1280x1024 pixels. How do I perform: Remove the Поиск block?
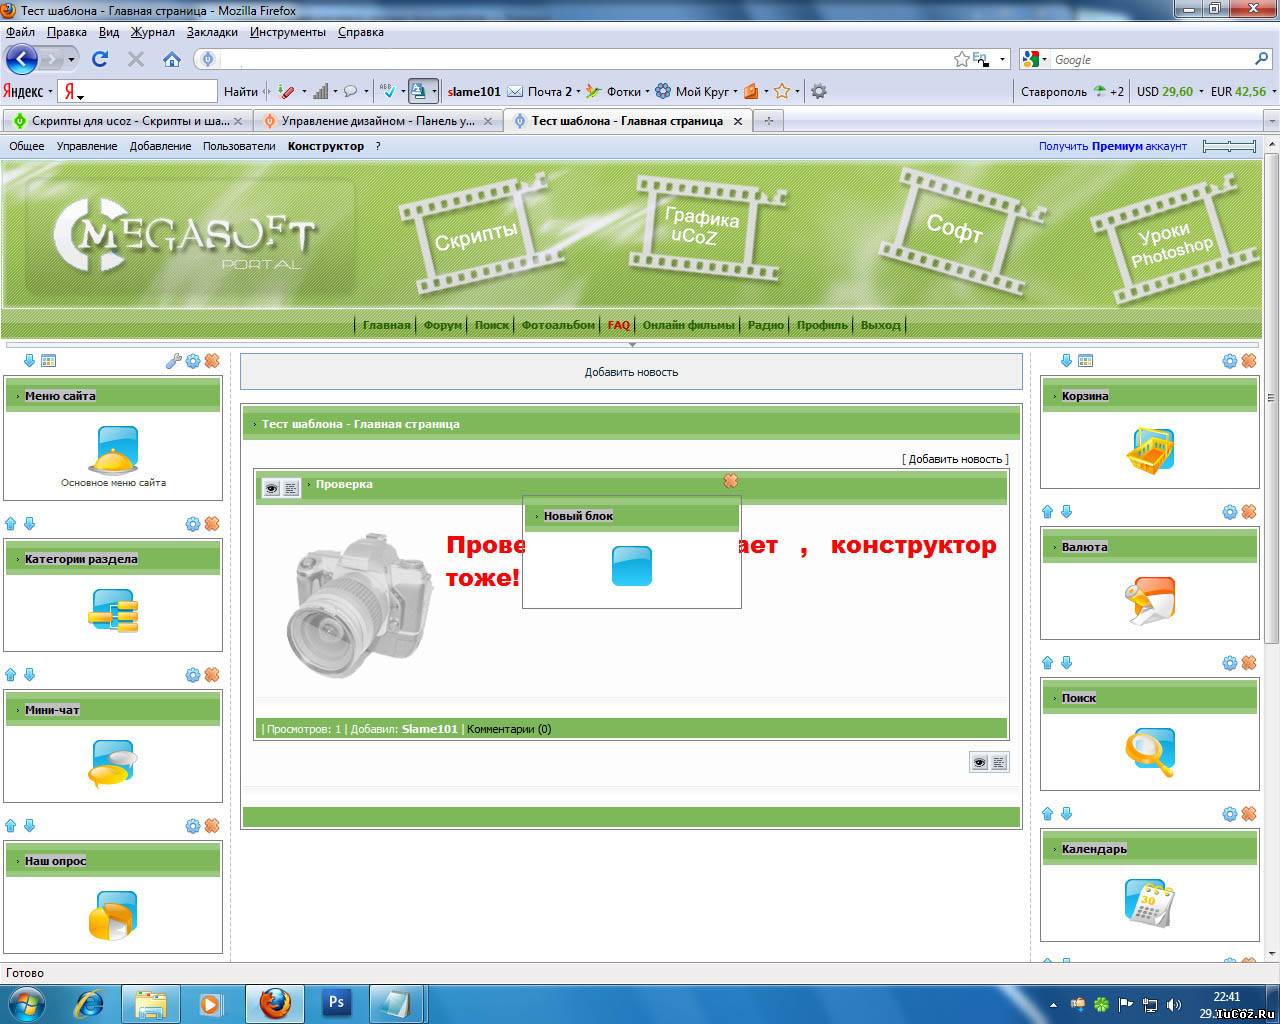click(x=1249, y=663)
